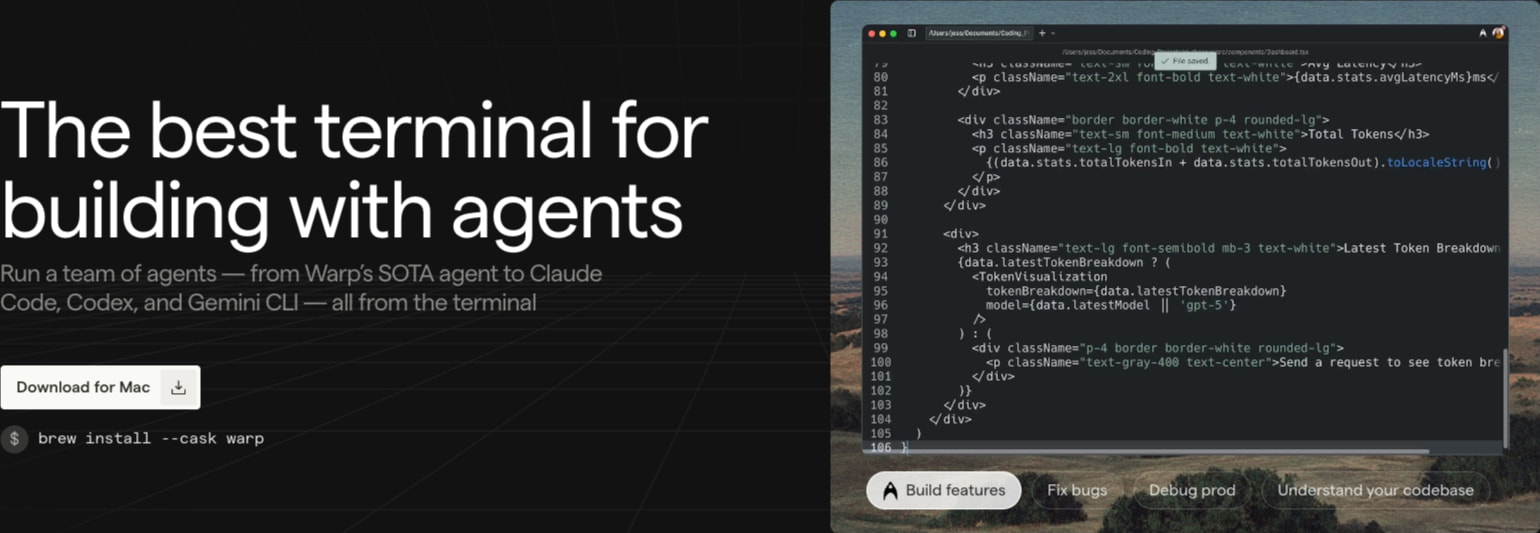Click the file path breadcrumb ending in Dashboard.tsx
Image resolution: width=1540 pixels, height=533 pixels.
point(1184,51)
